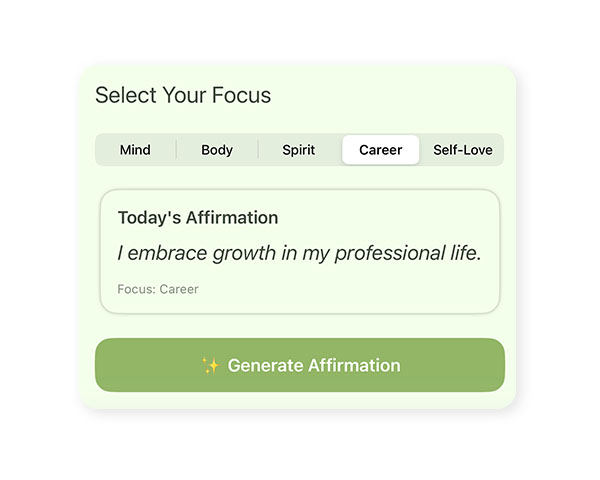The image size is (600, 480).
Task: Click the sparkles icon on Generate button
Action: (210, 366)
